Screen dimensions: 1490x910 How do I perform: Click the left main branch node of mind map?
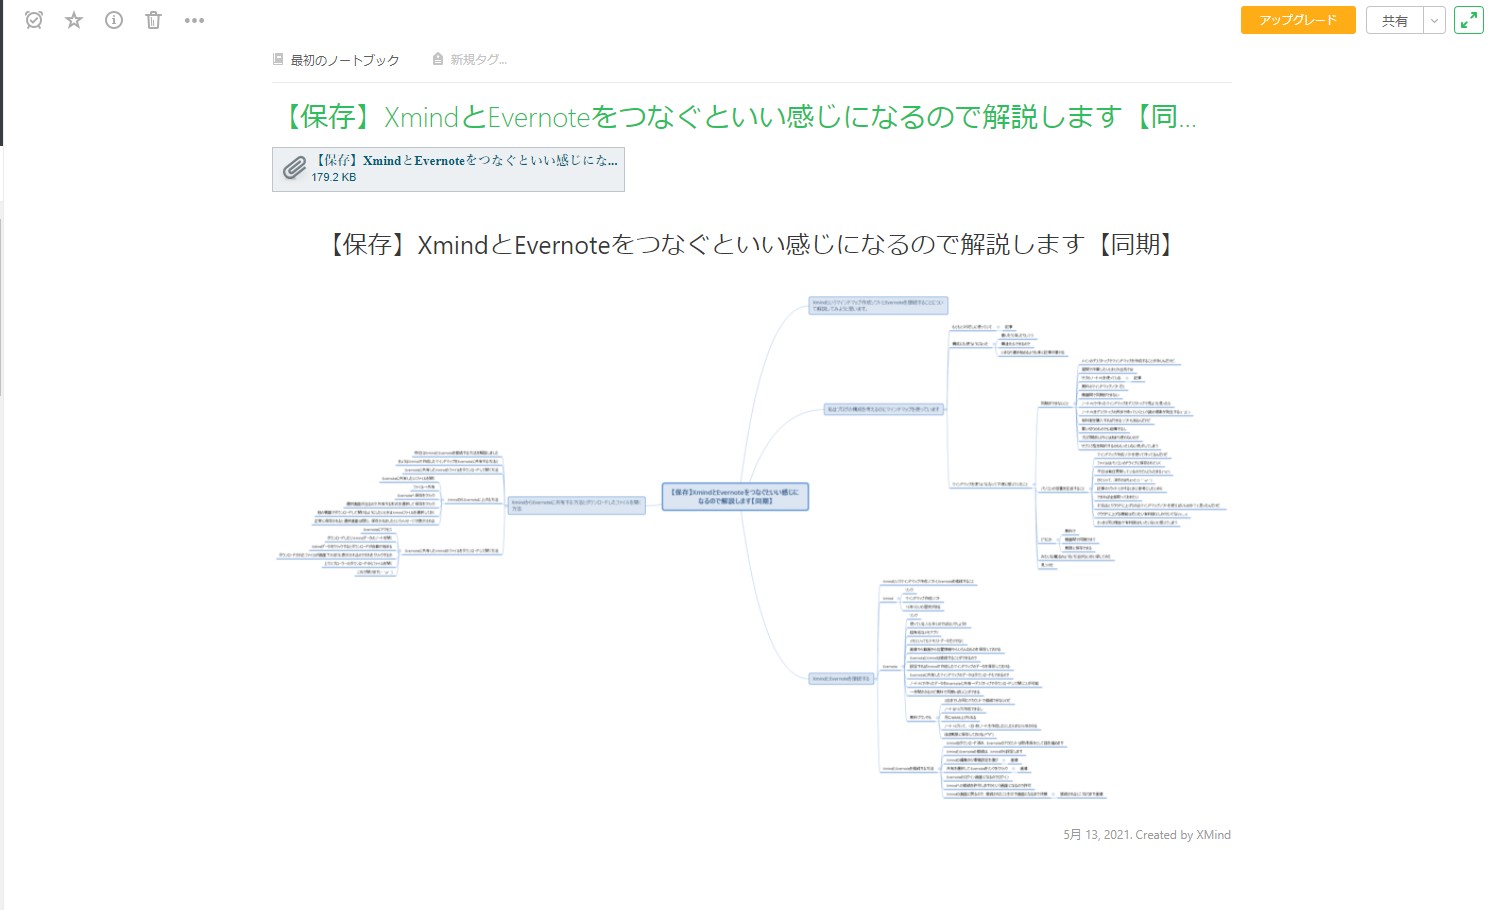click(577, 505)
